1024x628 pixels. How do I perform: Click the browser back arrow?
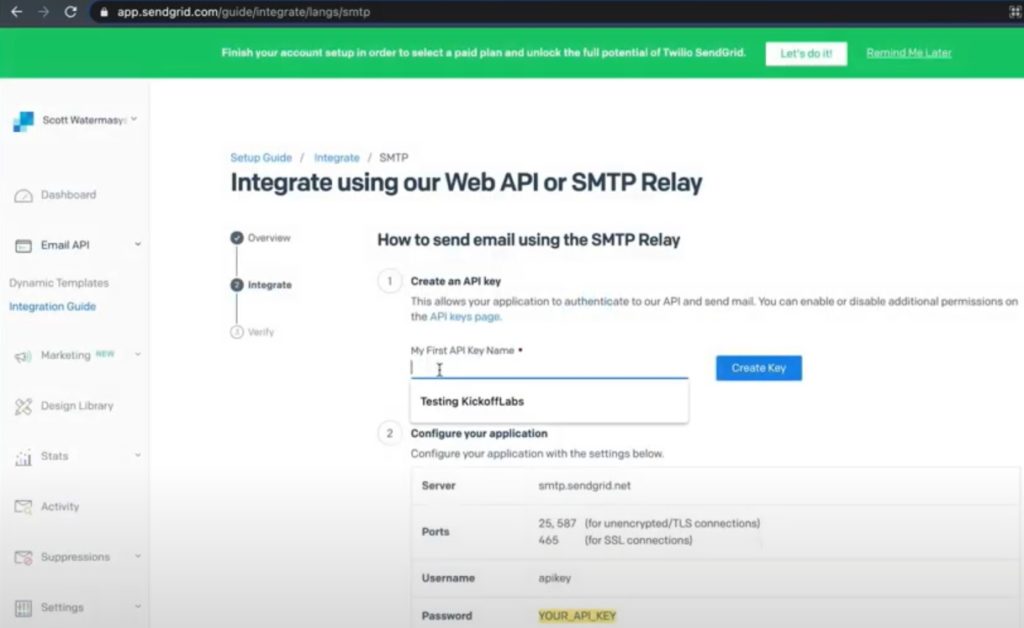click(x=16, y=12)
